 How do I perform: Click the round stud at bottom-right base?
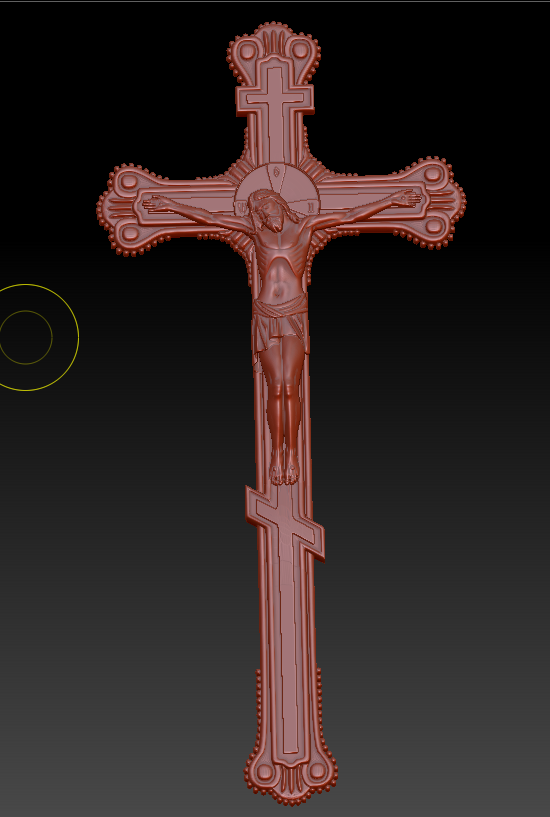point(317,771)
